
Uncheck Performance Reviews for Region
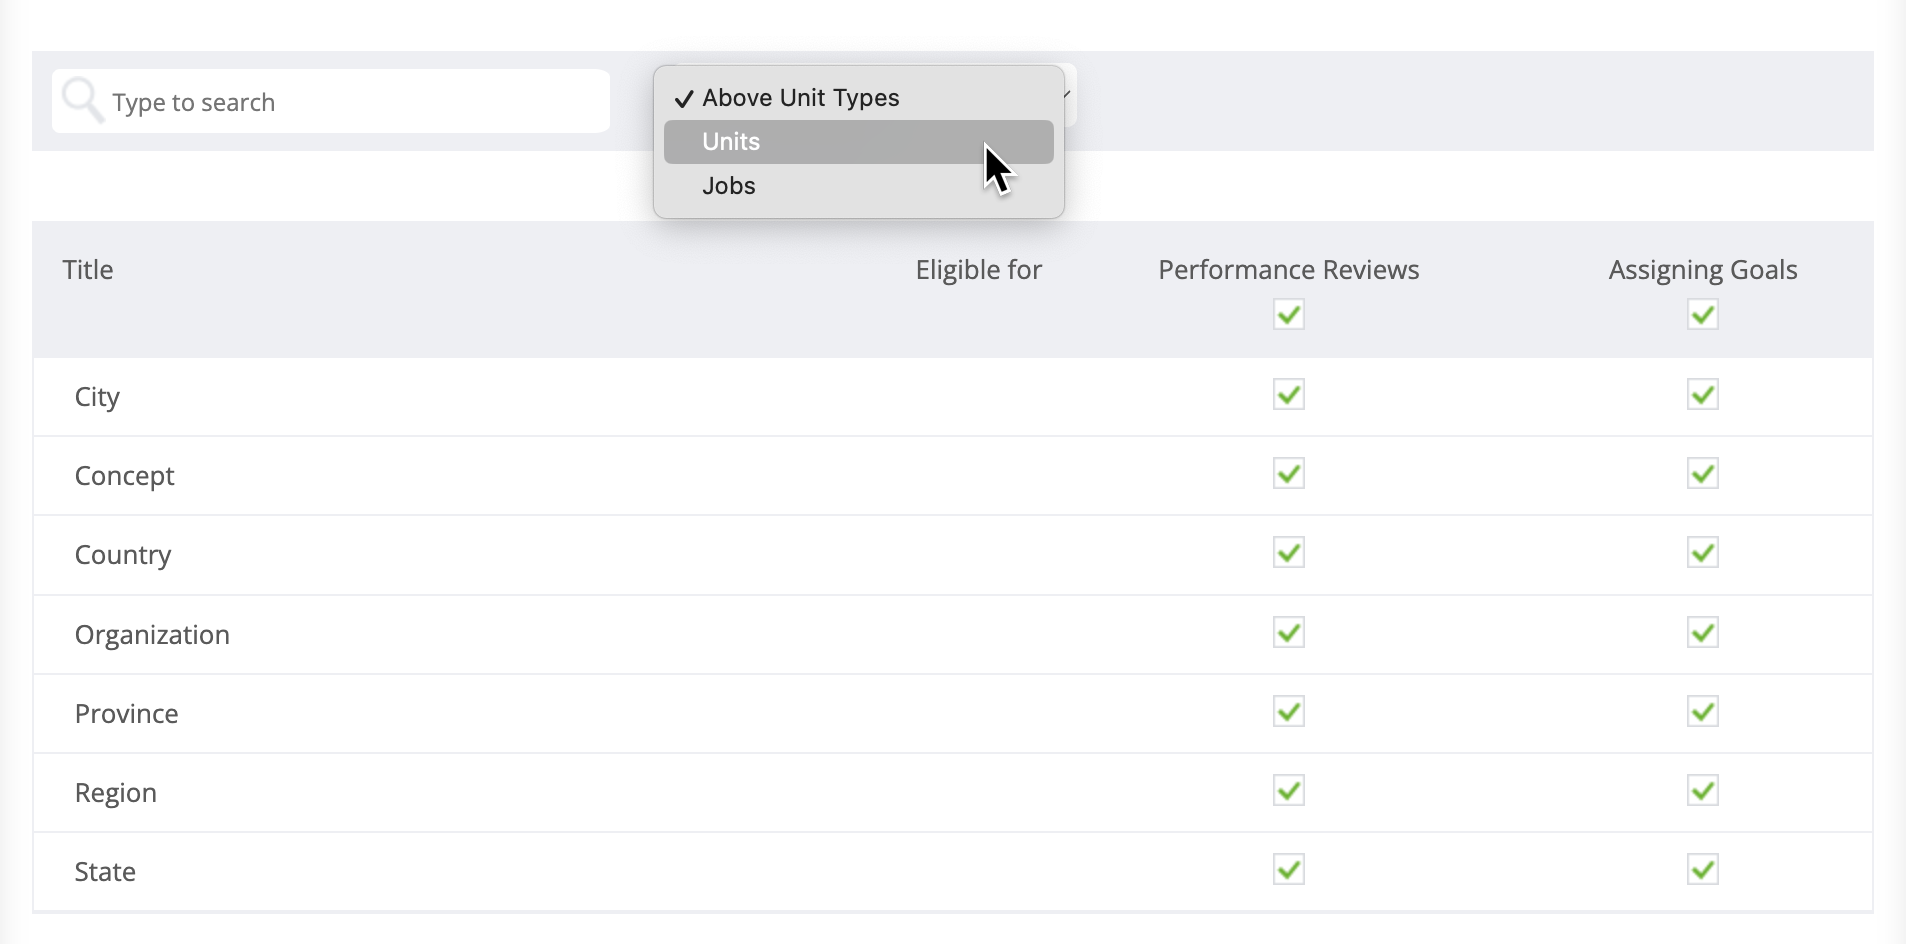(x=1289, y=791)
